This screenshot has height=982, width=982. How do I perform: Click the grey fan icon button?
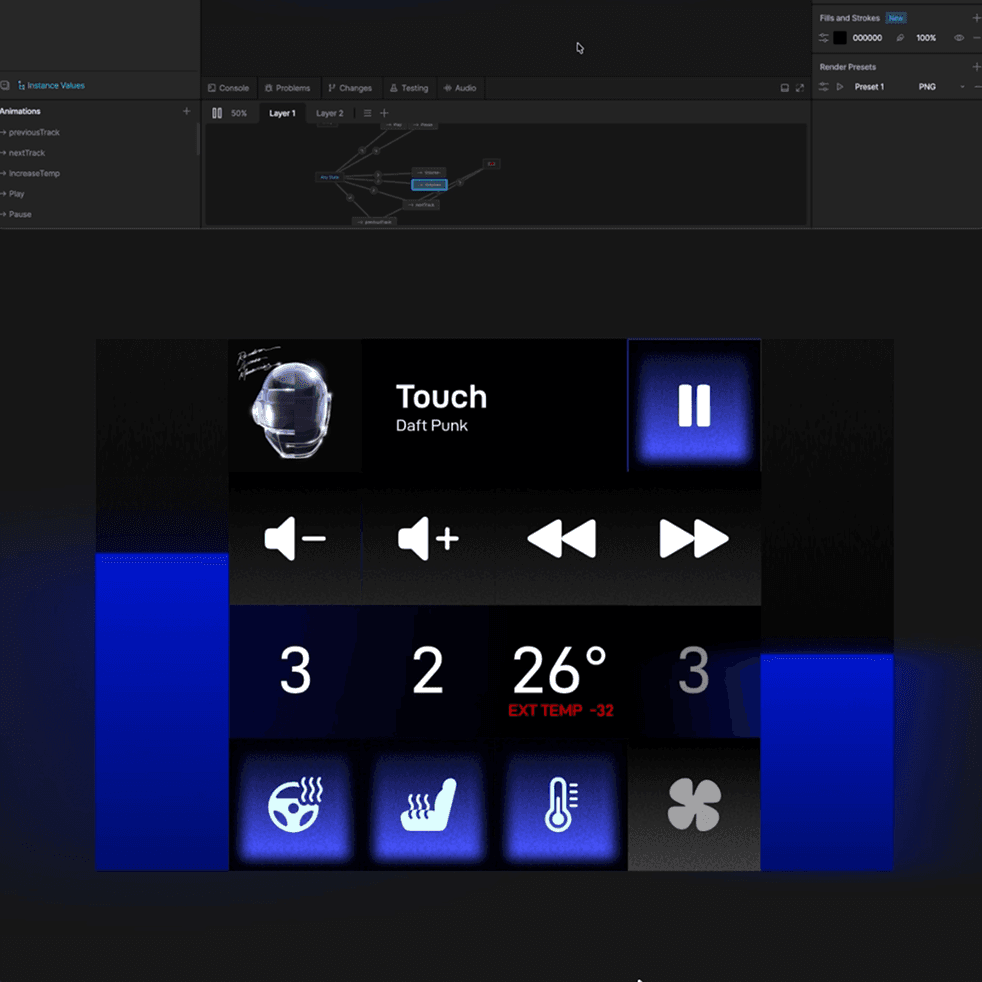click(694, 805)
